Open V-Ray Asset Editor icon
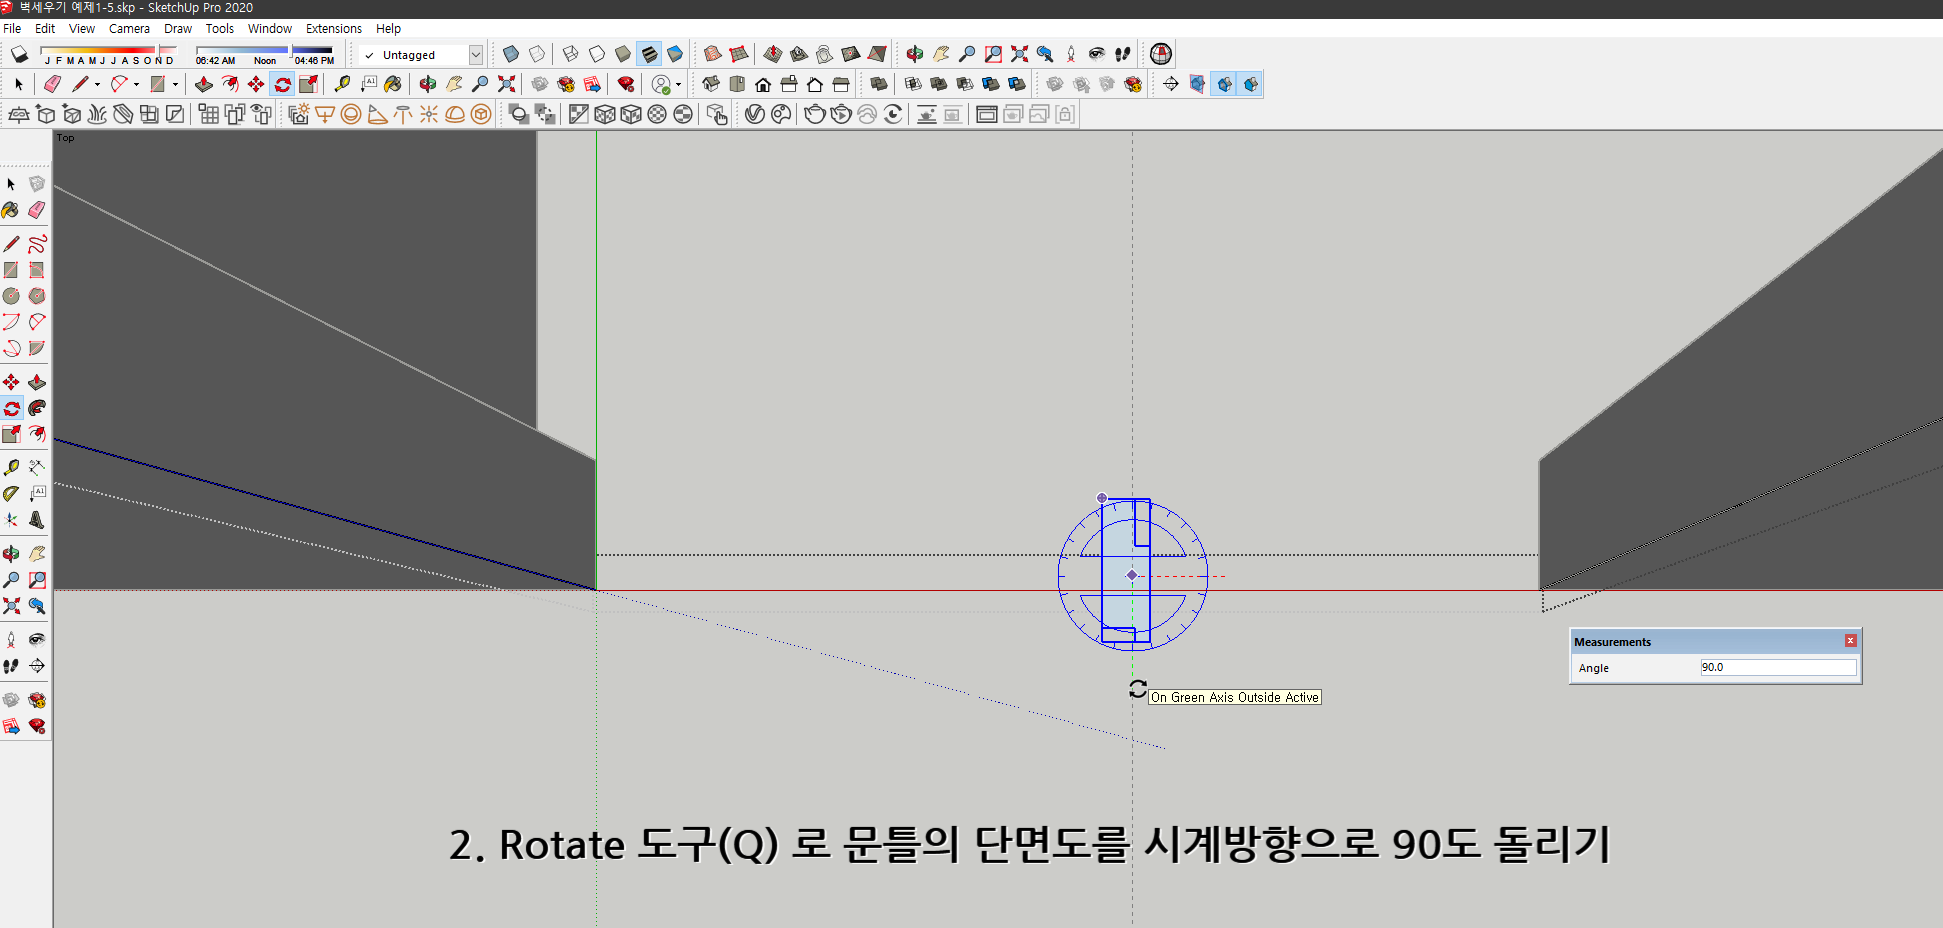 coord(755,114)
